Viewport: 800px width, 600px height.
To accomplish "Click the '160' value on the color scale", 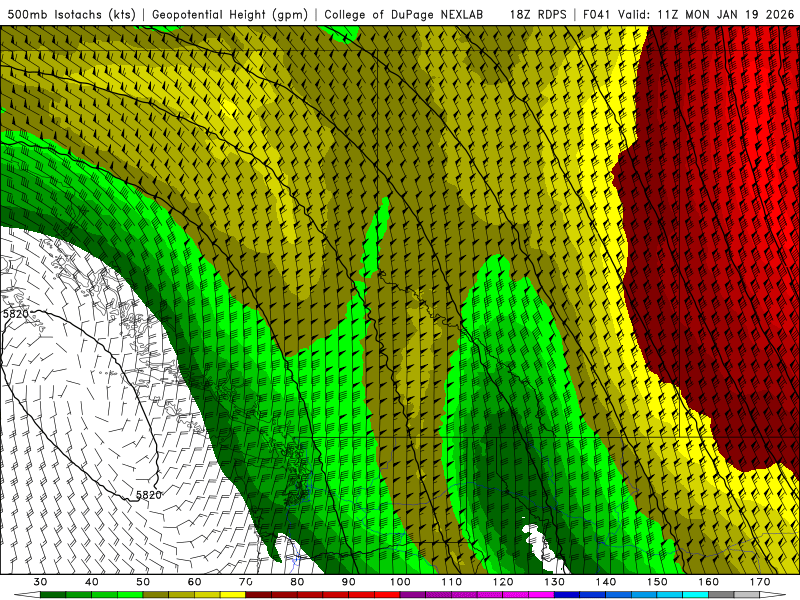I will pos(709,582).
